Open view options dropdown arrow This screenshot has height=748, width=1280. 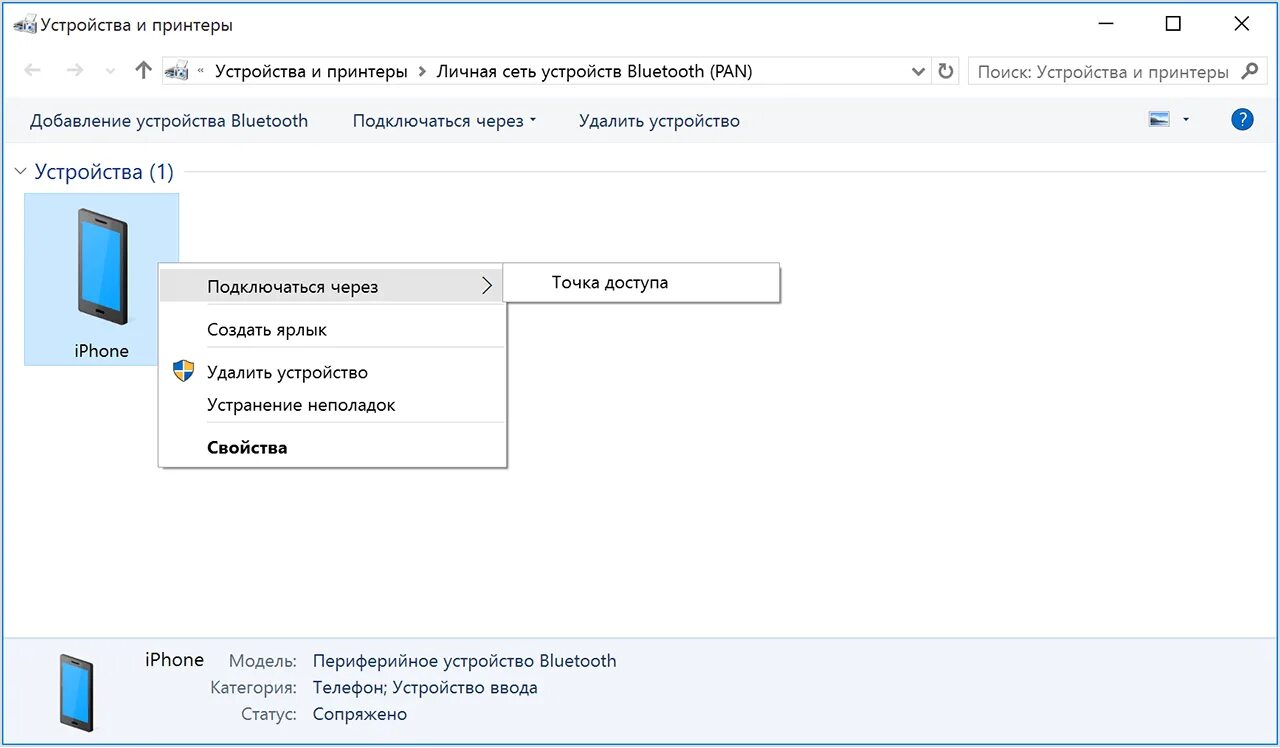[x=1186, y=120]
